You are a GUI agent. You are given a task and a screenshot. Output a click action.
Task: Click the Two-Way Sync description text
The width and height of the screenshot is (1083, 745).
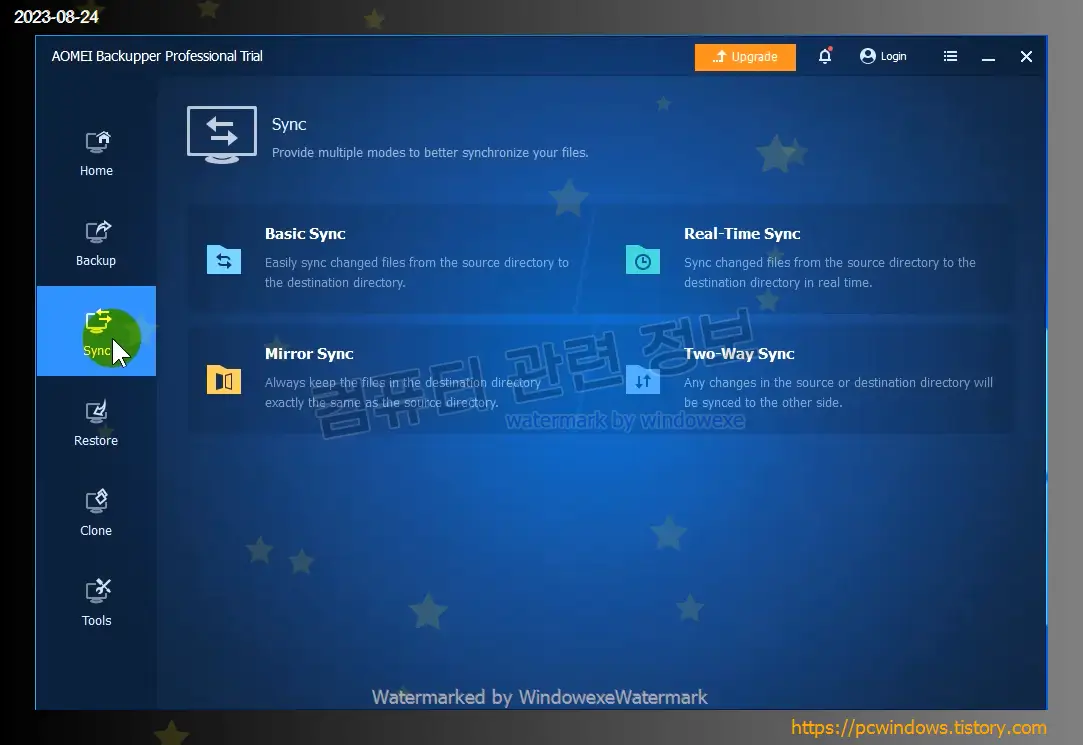(x=838, y=392)
